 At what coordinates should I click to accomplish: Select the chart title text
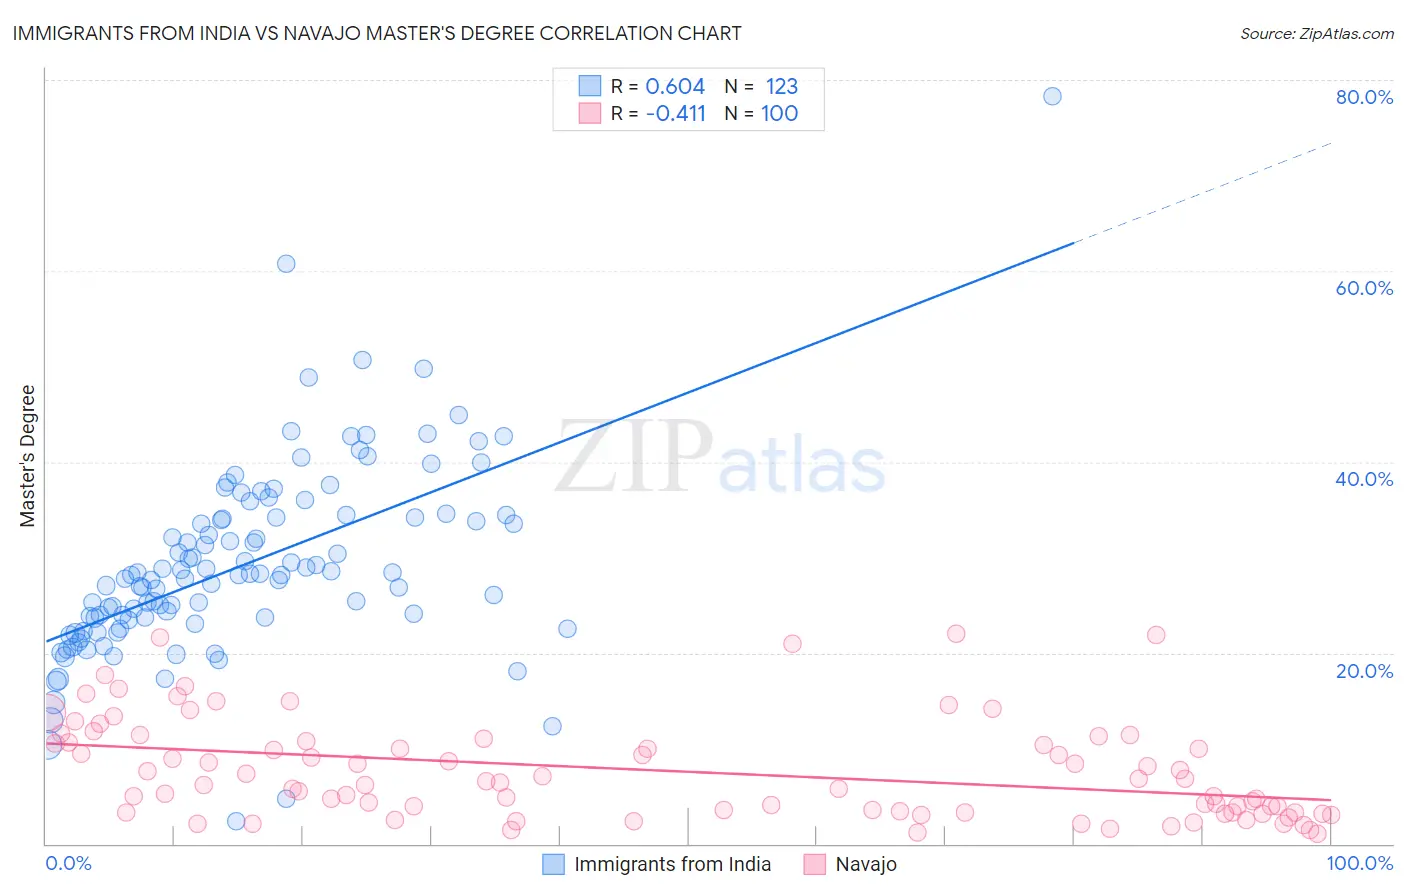pos(377,33)
